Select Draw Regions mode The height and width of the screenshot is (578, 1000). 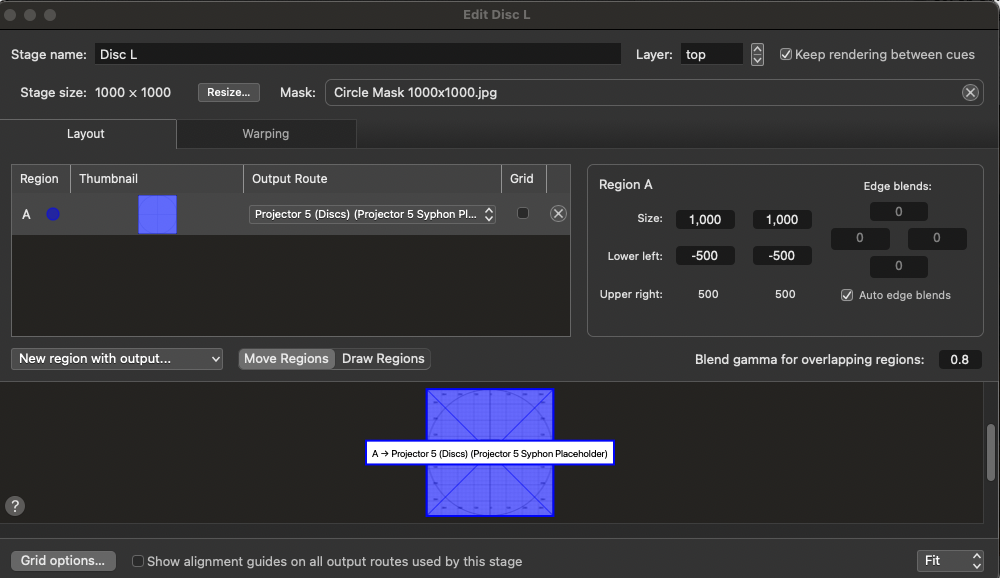click(x=383, y=359)
